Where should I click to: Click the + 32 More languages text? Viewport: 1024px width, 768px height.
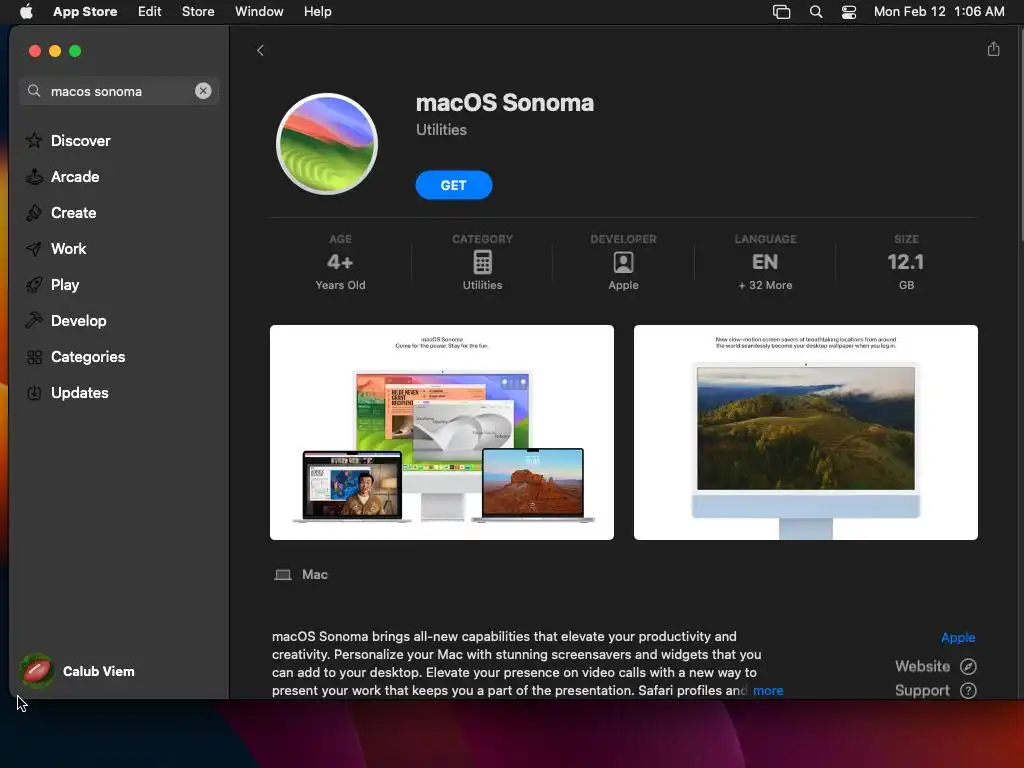pyautogui.click(x=765, y=285)
